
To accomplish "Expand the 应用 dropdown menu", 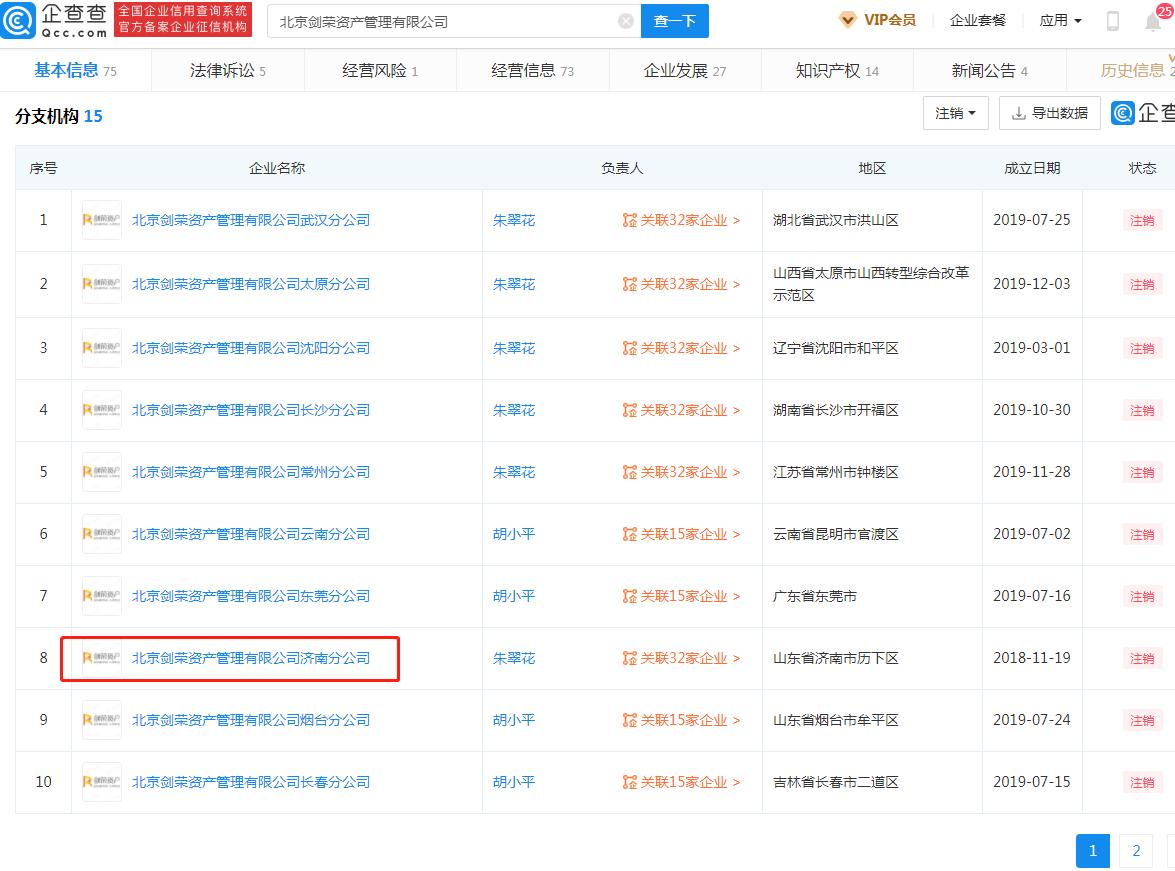I will point(1060,20).
